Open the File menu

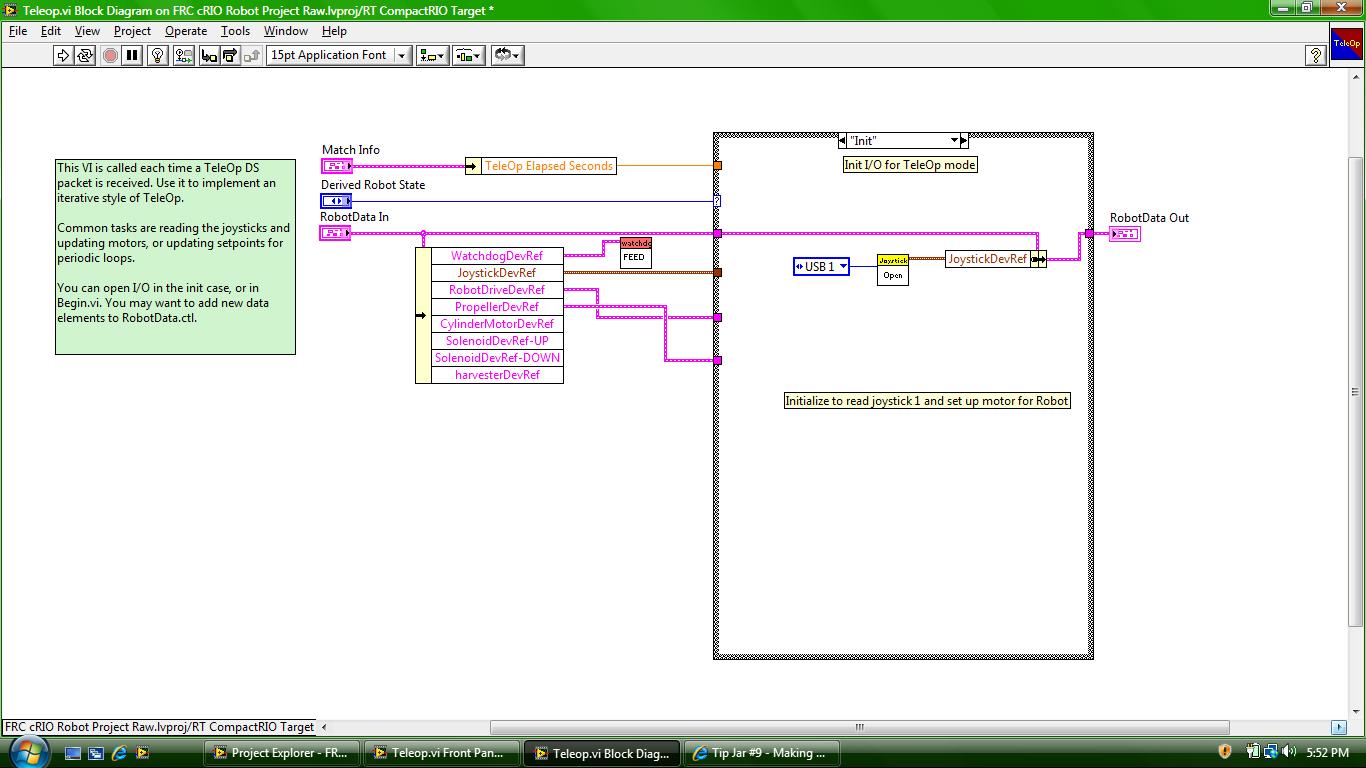coord(18,31)
